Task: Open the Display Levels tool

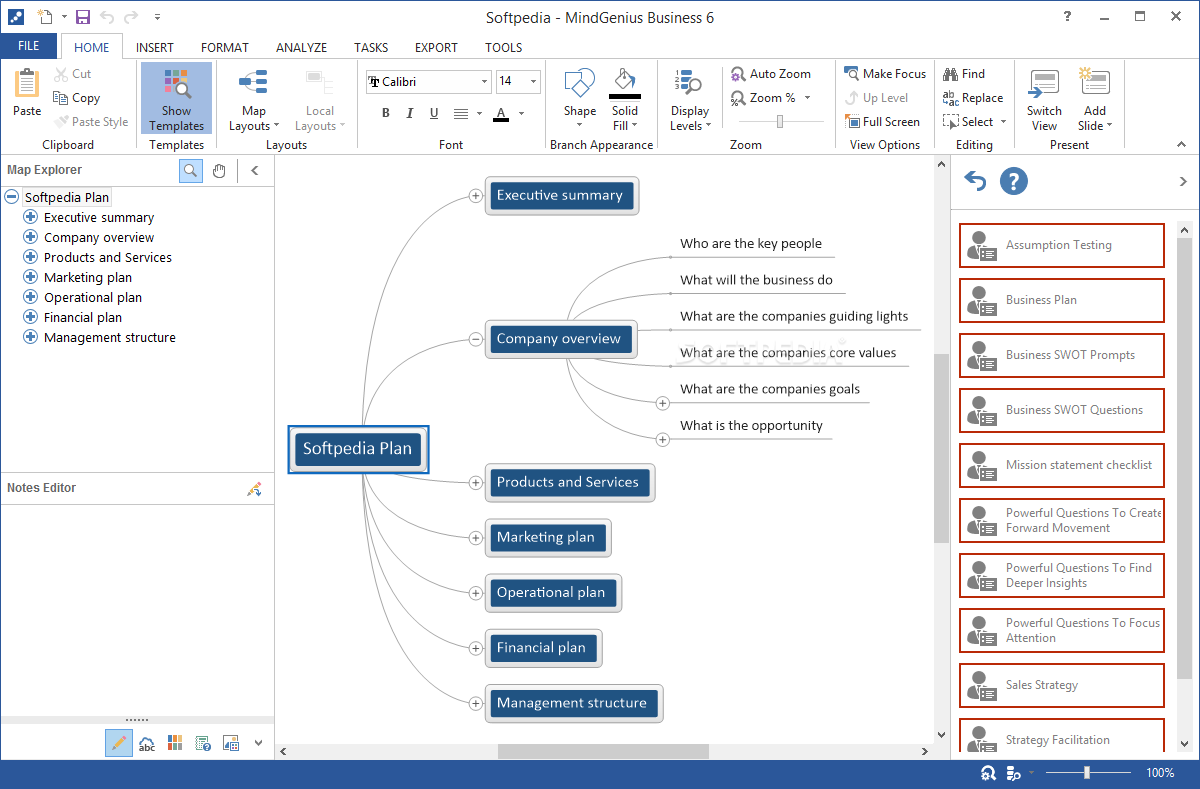Action: (690, 100)
